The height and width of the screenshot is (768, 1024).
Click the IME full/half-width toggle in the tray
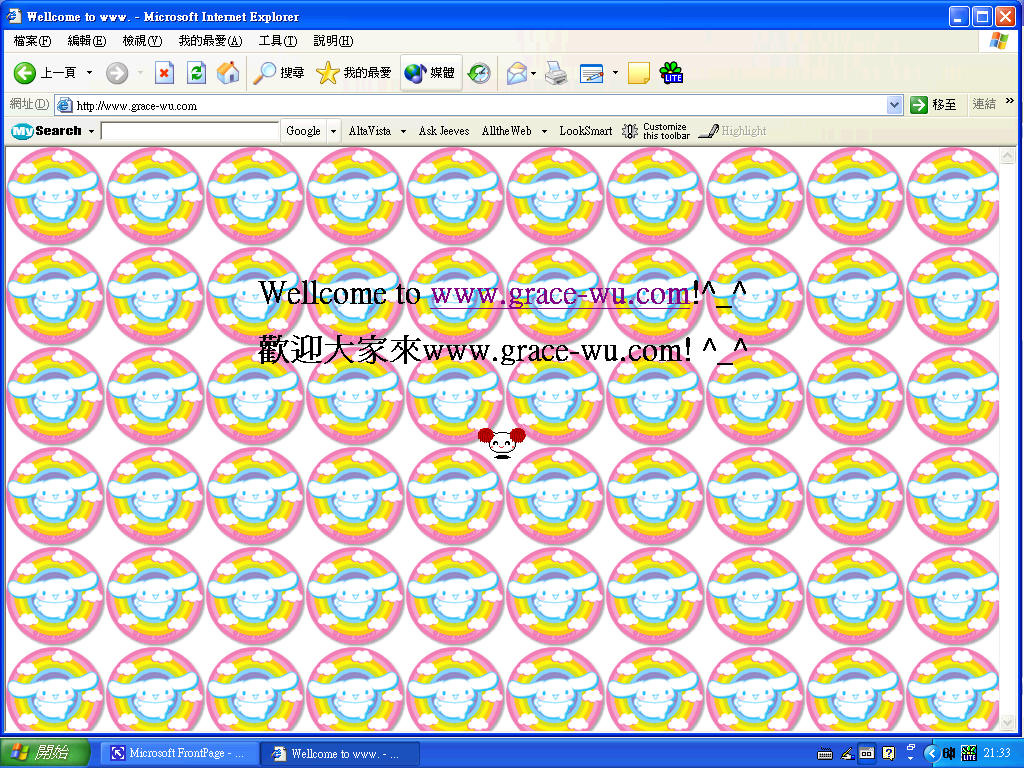(867, 754)
